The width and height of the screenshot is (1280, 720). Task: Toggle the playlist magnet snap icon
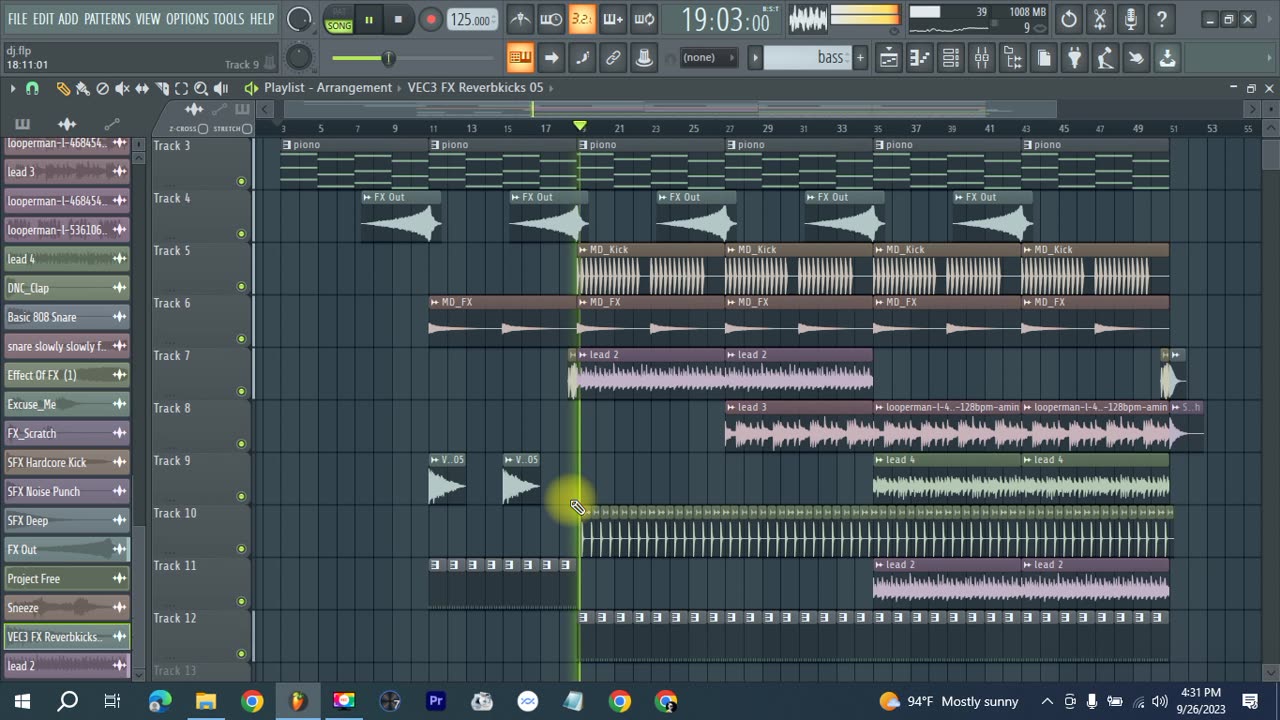[x=32, y=88]
